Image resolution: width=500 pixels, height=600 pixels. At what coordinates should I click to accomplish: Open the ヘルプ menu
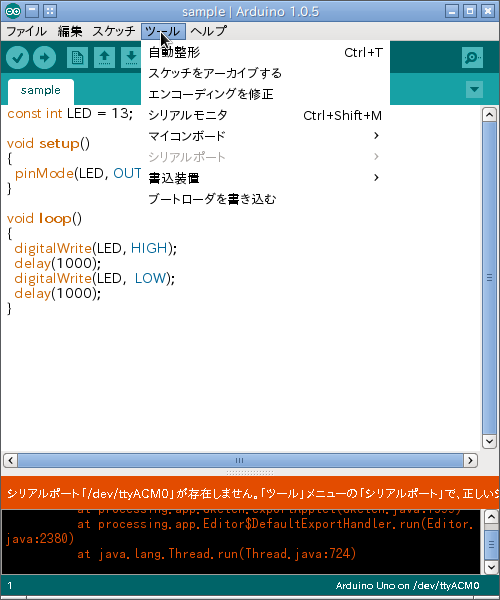tap(208, 31)
